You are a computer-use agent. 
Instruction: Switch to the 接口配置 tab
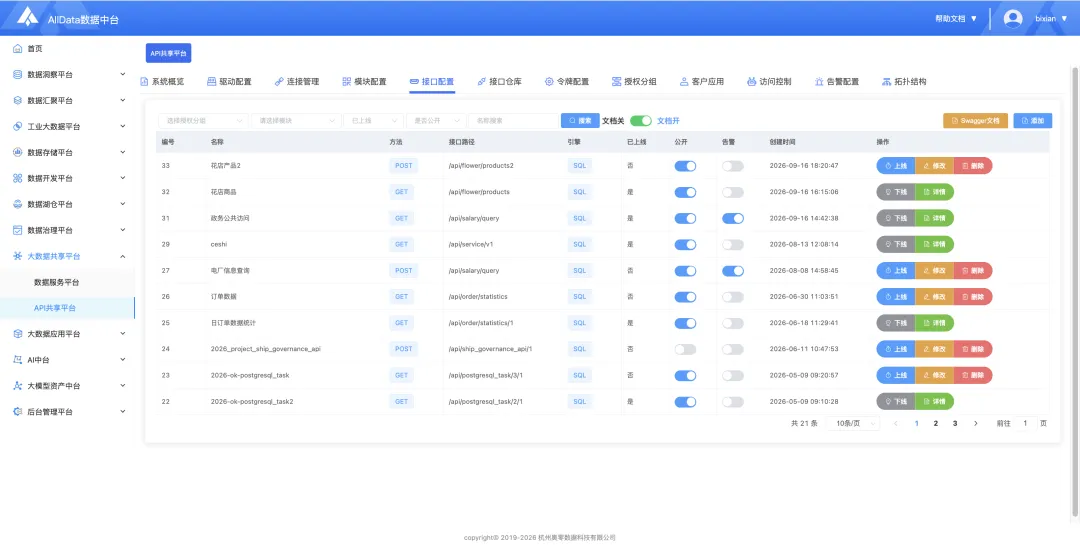[432, 81]
